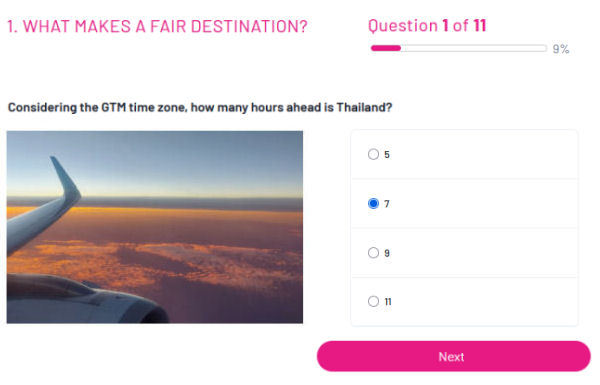Open the airplane window sunset photo
600x385 pixels.
click(x=155, y=227)
